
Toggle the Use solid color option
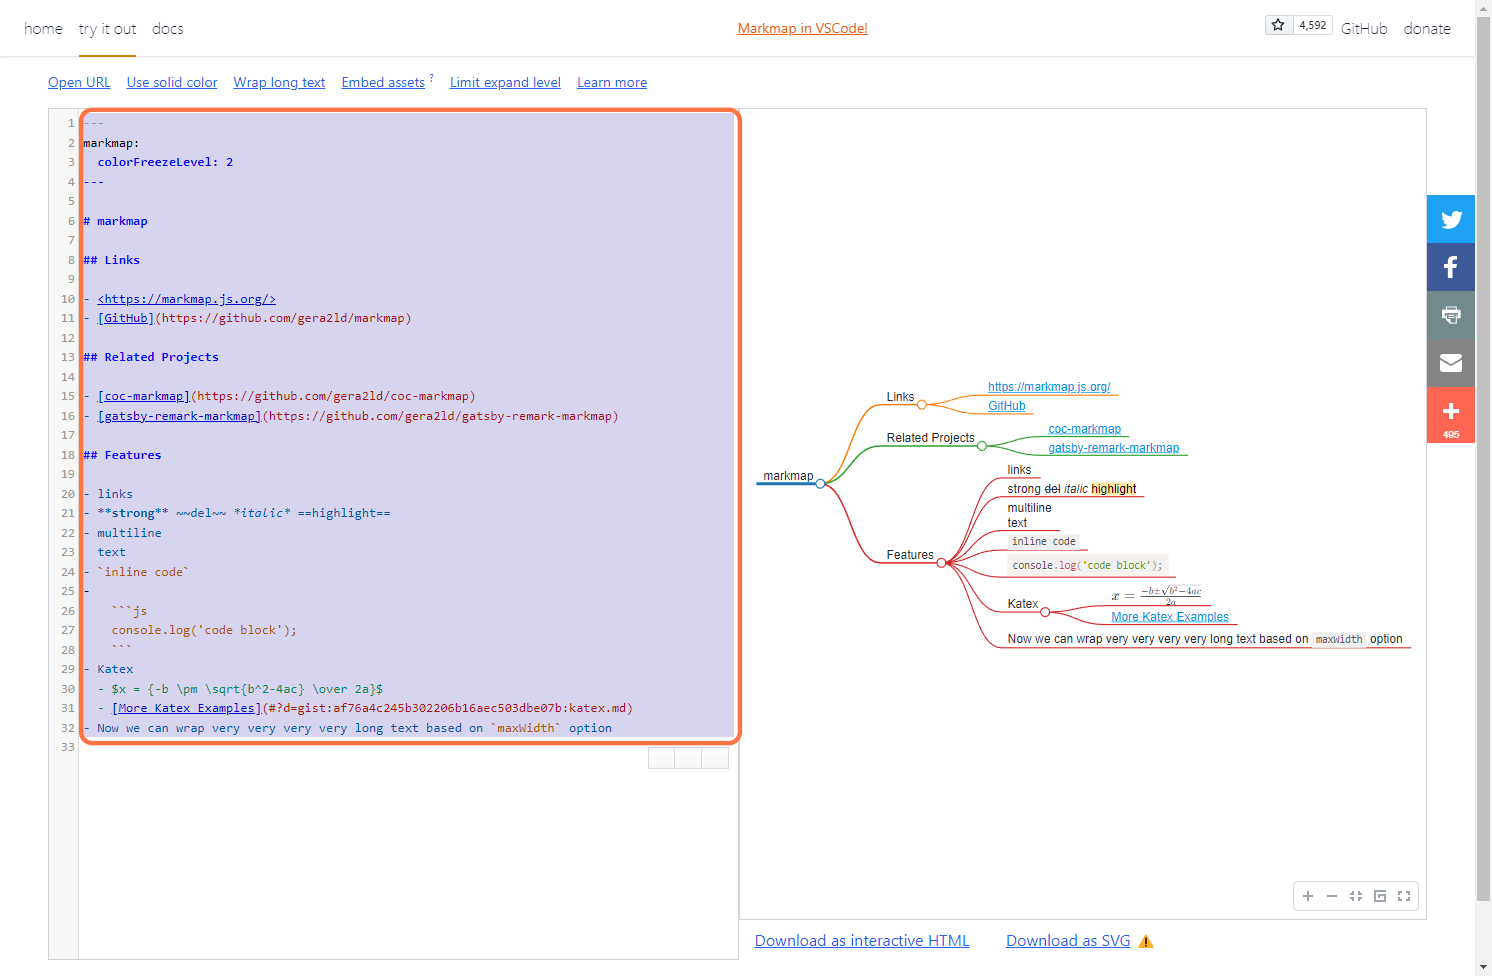[172, 82]
